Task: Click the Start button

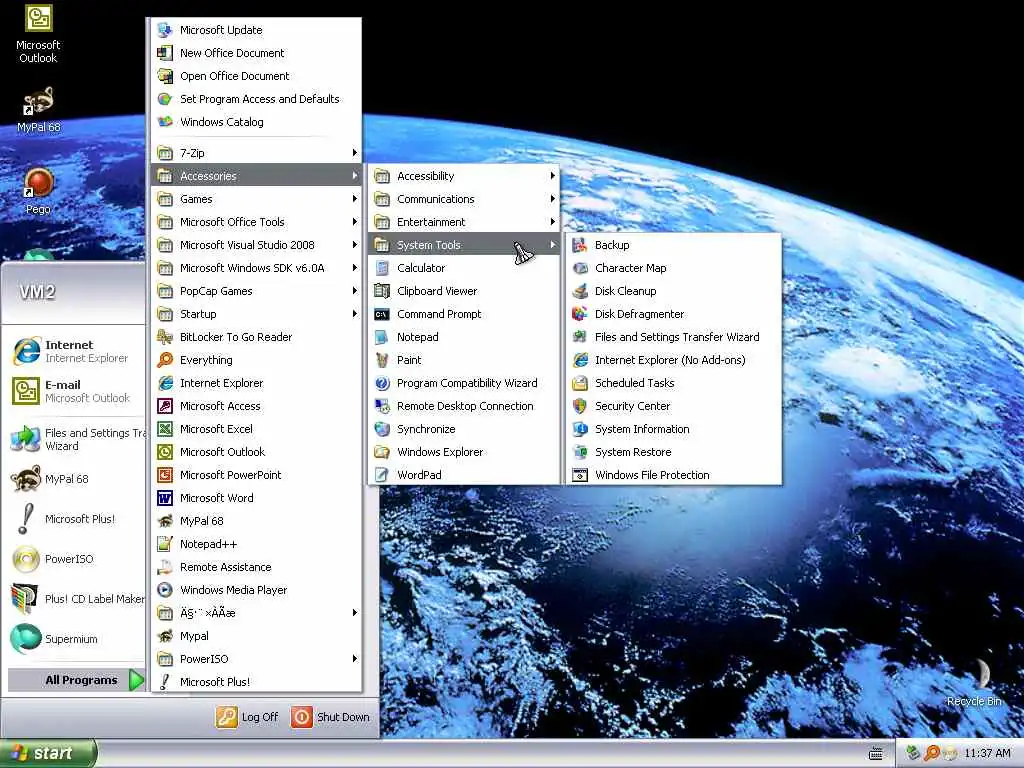Action: (x=48, y=753)
